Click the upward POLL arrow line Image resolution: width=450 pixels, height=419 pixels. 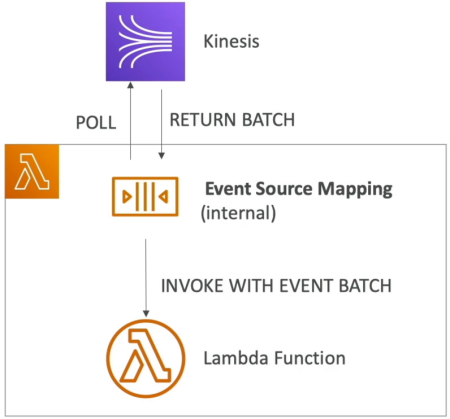coord(131,121)
